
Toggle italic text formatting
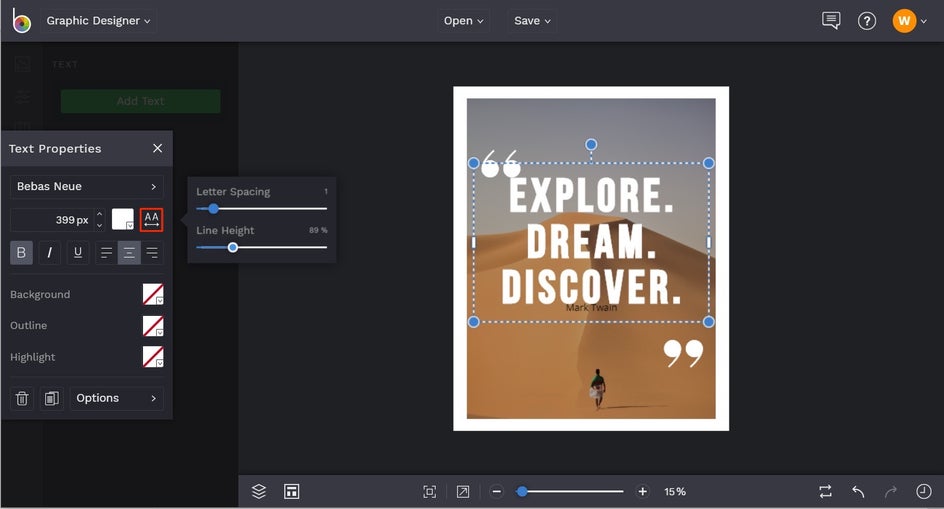tap(49, 253)
